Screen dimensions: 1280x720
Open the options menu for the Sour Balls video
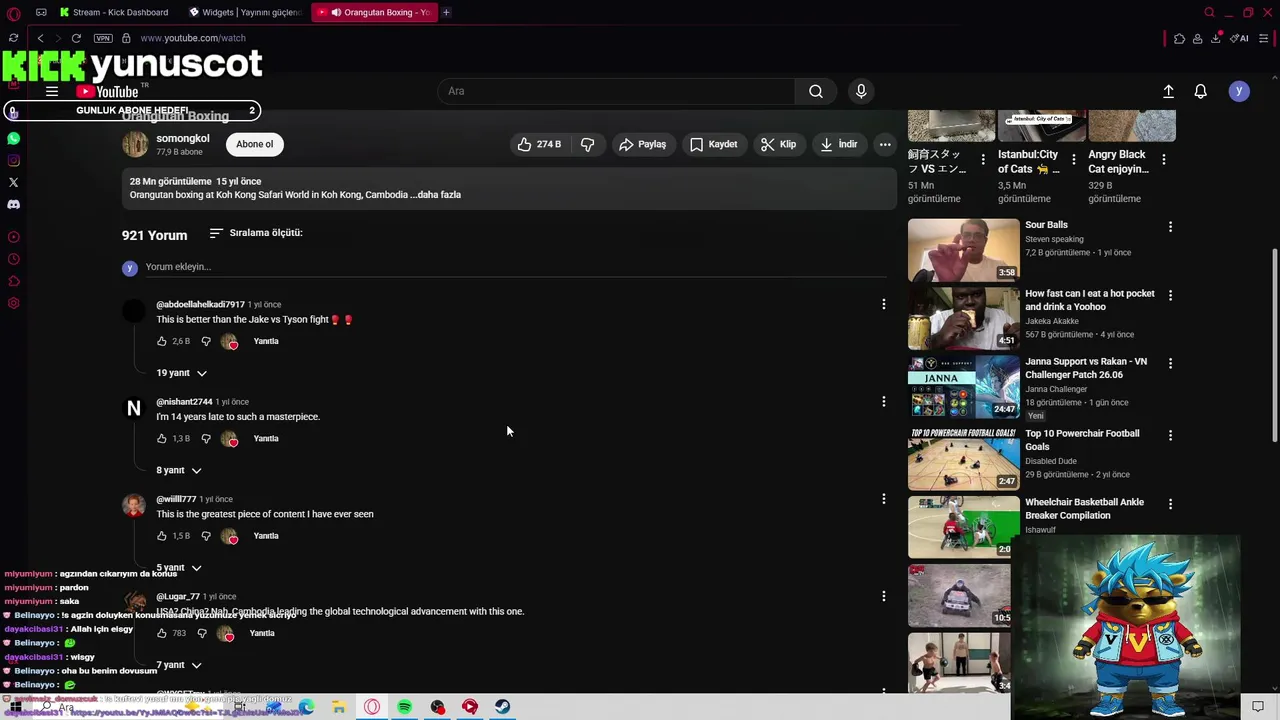[1170, 227]
